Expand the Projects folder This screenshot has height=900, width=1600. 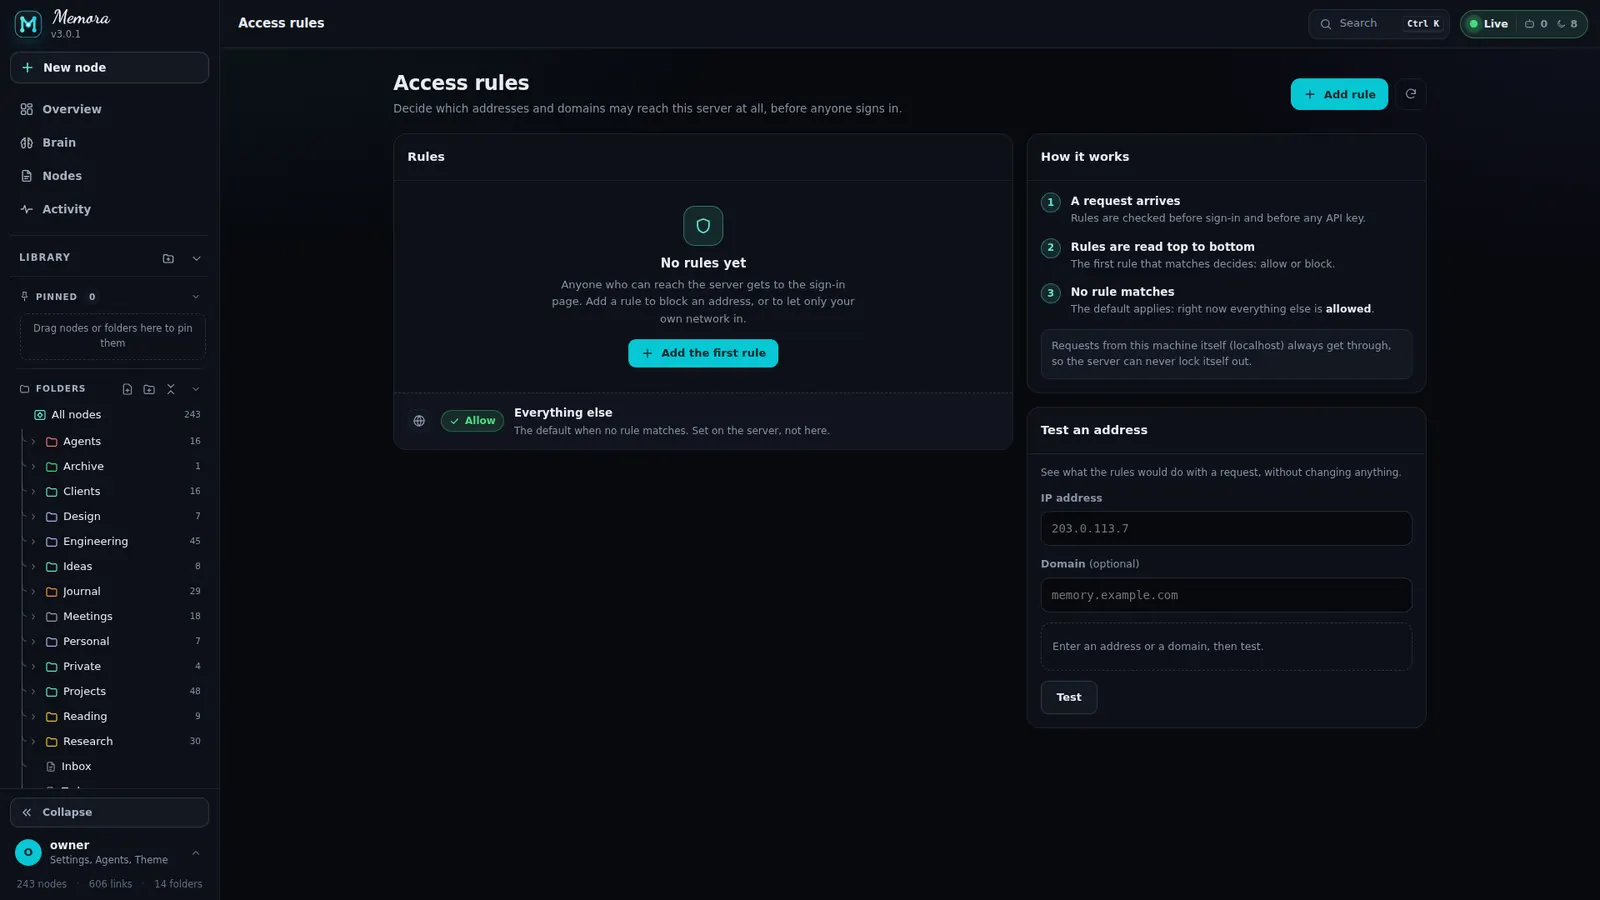coord(33,691)
